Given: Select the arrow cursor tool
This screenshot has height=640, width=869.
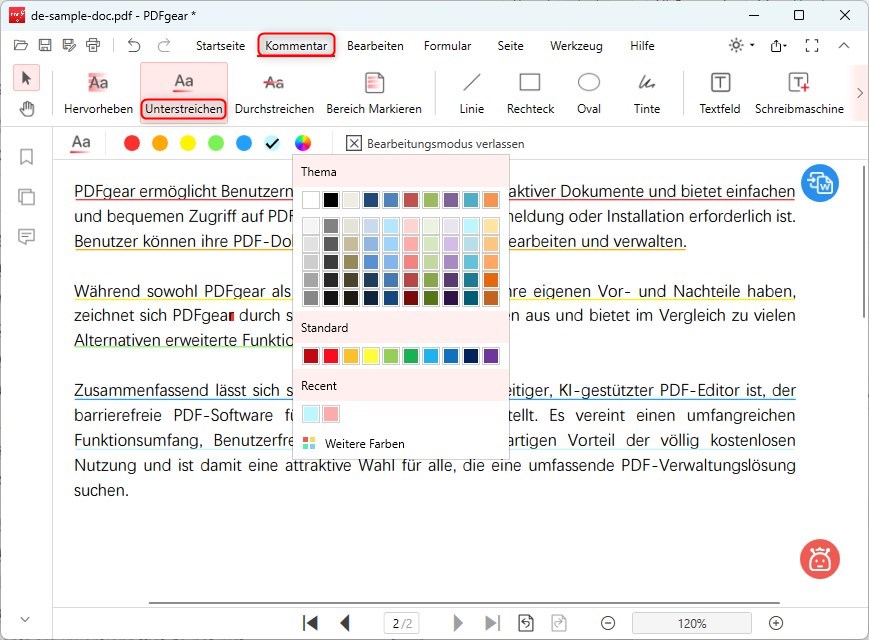Looking at the screenshot, I should (x=26, y=78).
